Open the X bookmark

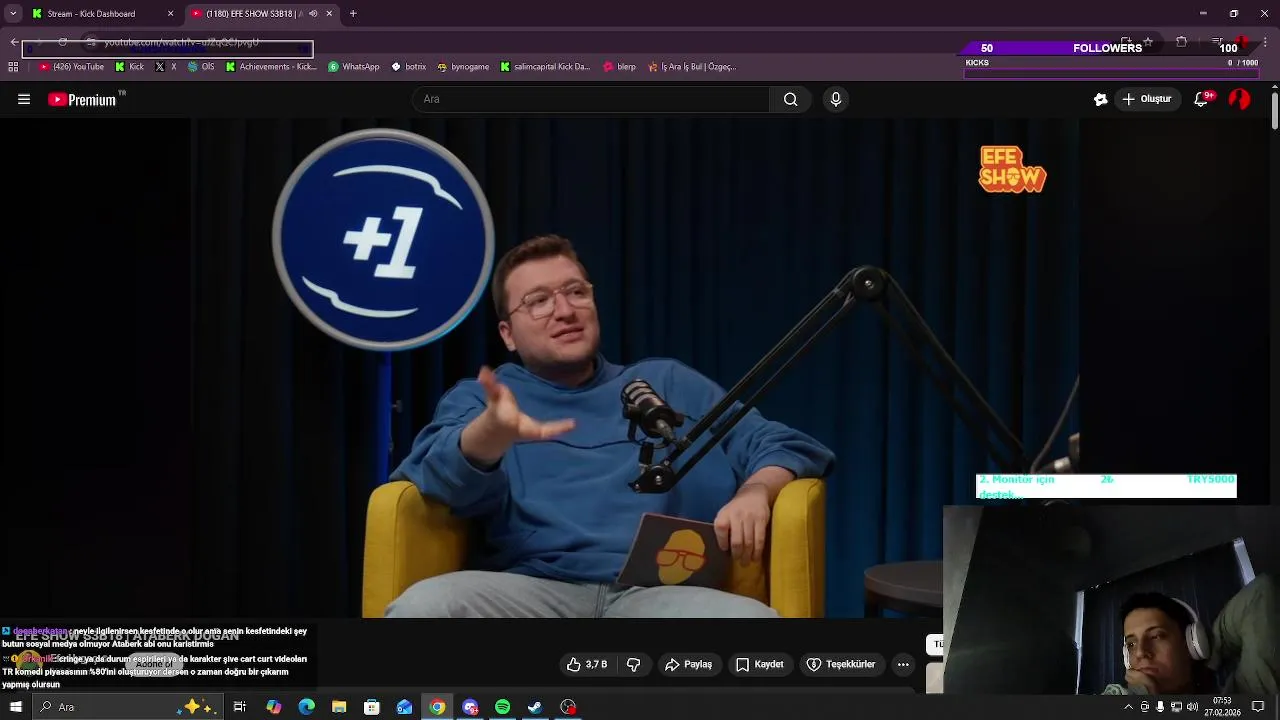166,67
